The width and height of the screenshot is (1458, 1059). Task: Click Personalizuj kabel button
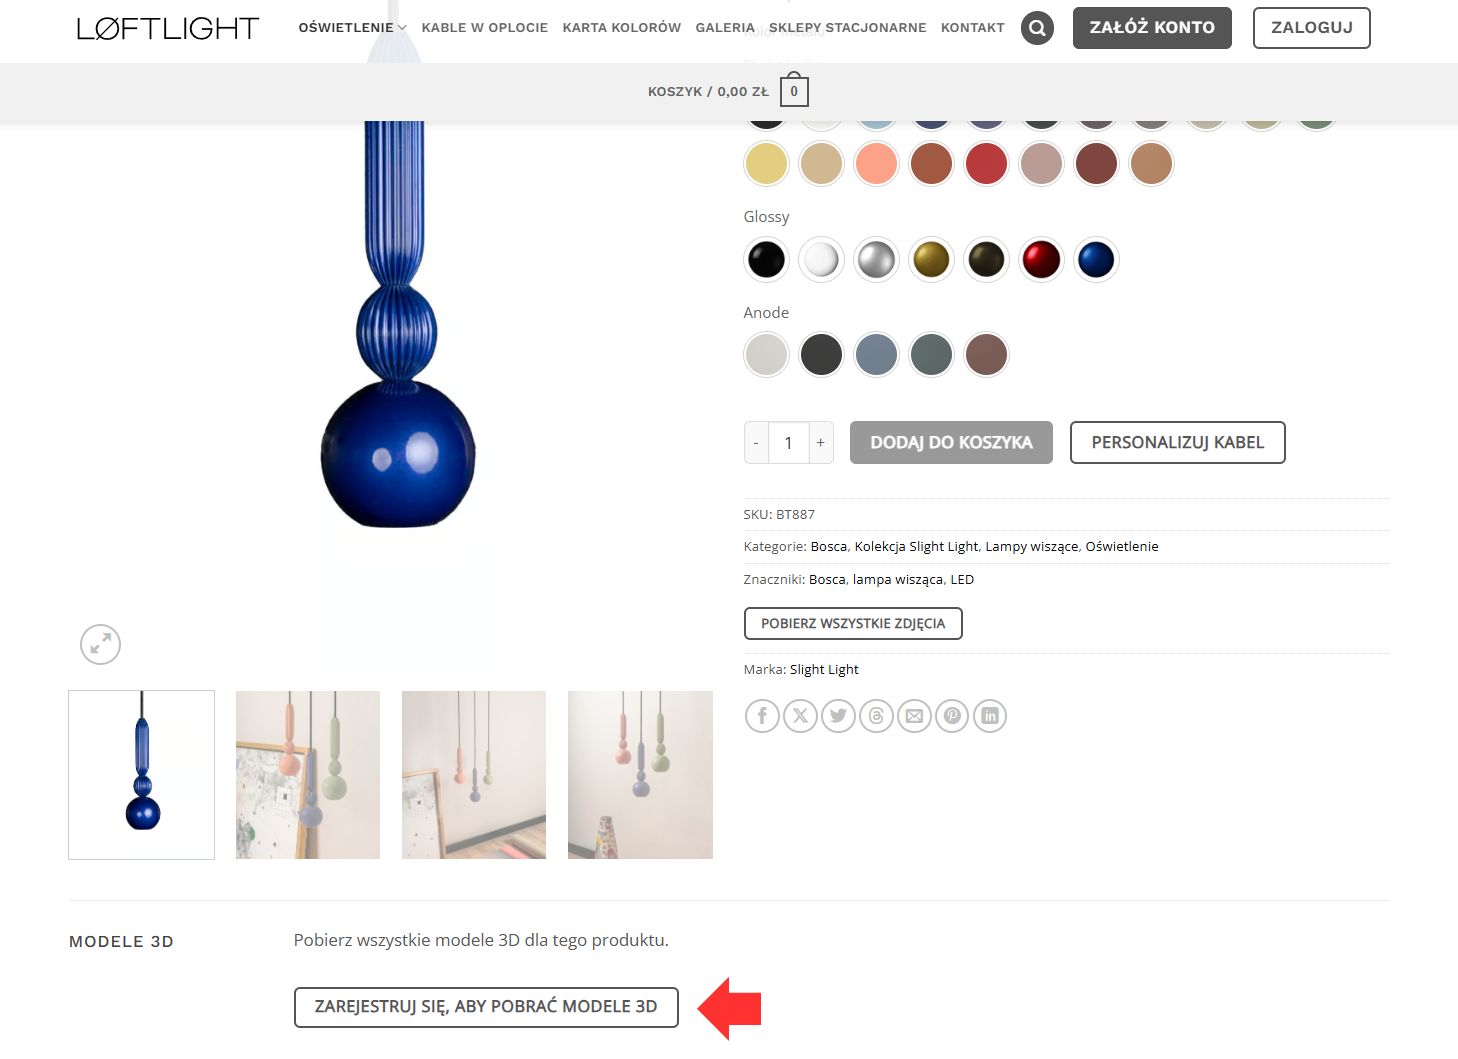click(1178, 443)
